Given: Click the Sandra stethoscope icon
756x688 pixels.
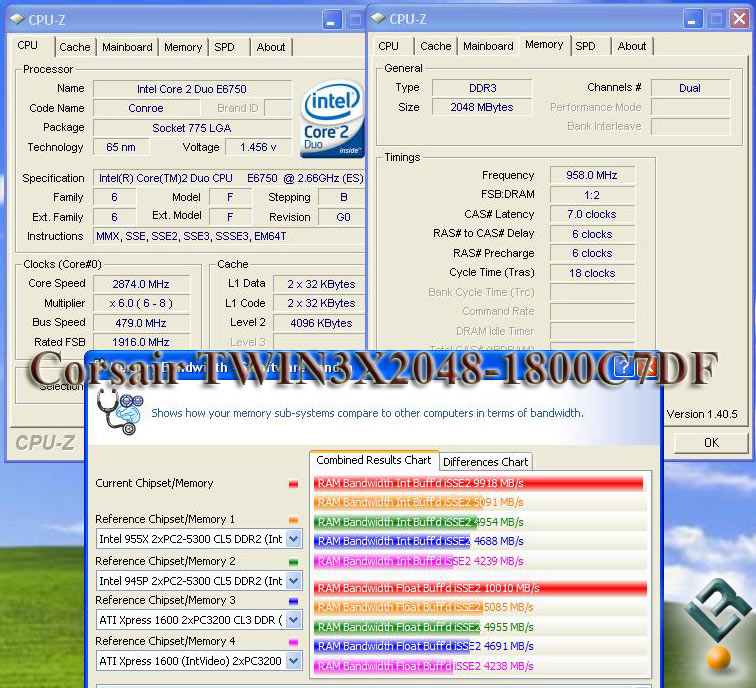Looking at the screenshot, I should [119, 412].
